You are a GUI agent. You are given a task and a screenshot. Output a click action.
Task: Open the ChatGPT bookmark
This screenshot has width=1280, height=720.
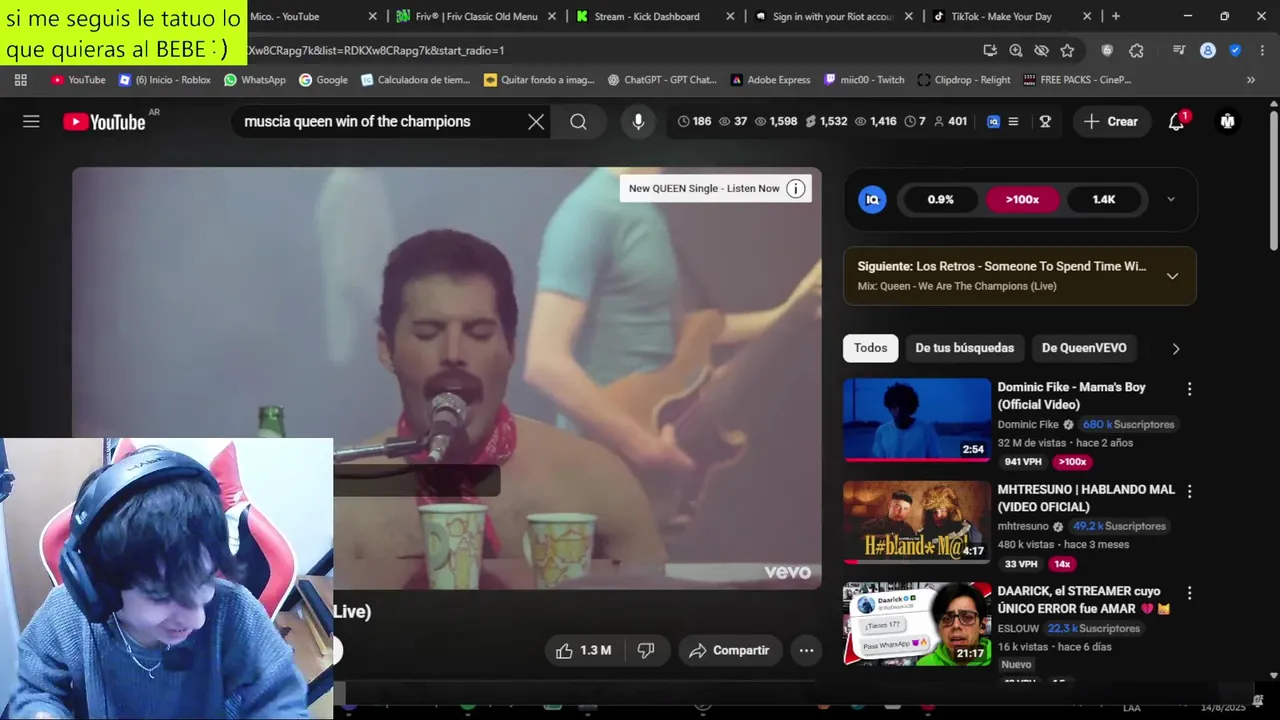tap(661, 80)
